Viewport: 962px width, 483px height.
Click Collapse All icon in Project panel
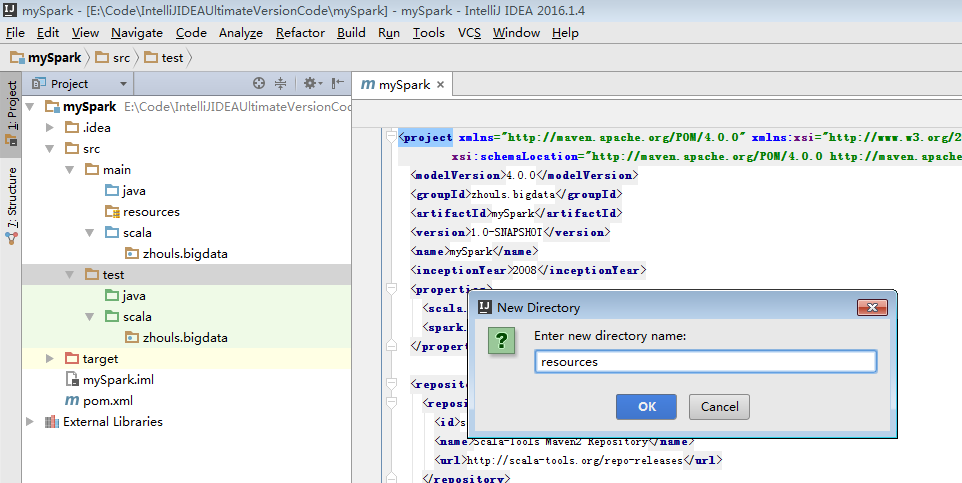280,83
